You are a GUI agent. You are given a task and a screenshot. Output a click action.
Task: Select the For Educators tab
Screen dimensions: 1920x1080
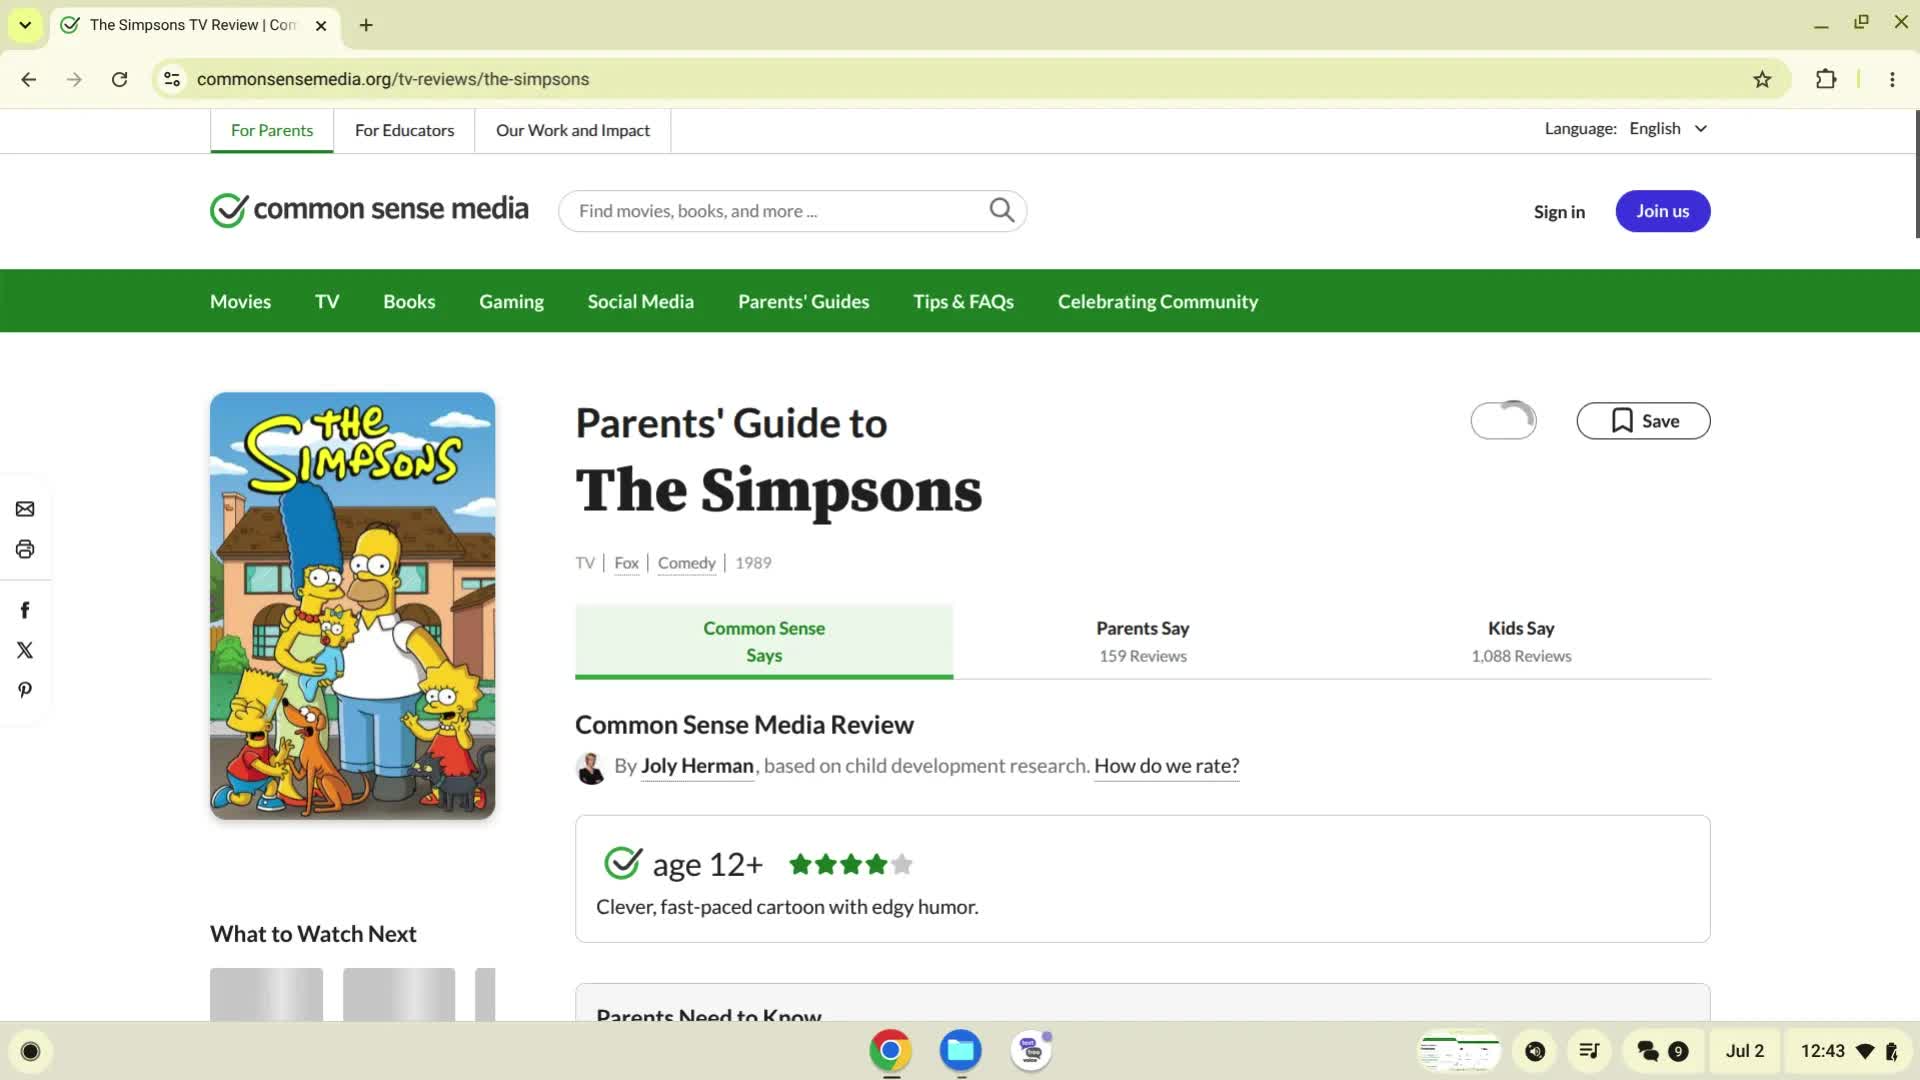(x=404, y=131)
